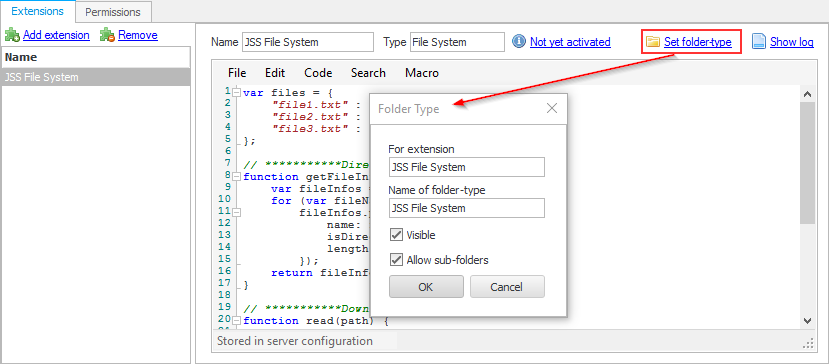Click the Remove extension puzzle icon
The image size is (829, 364).
[107, 35]
